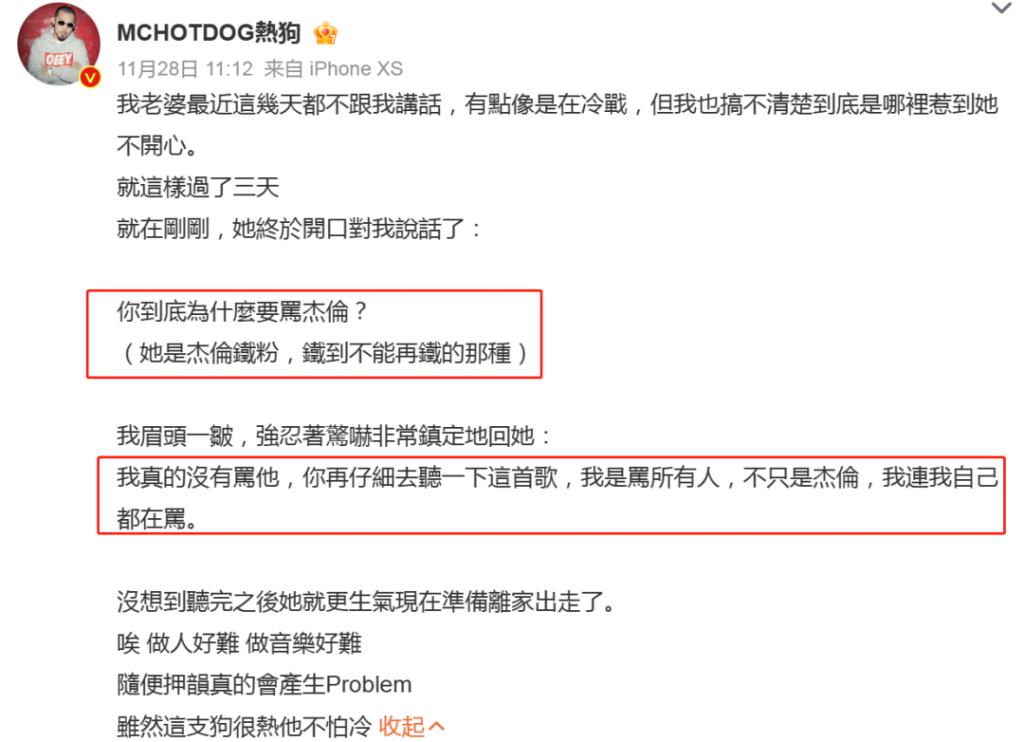Screen dimensions: 1024x742
Task: Collapse the post with 收起
Action: pyautogui.click(x=402, y=726)
